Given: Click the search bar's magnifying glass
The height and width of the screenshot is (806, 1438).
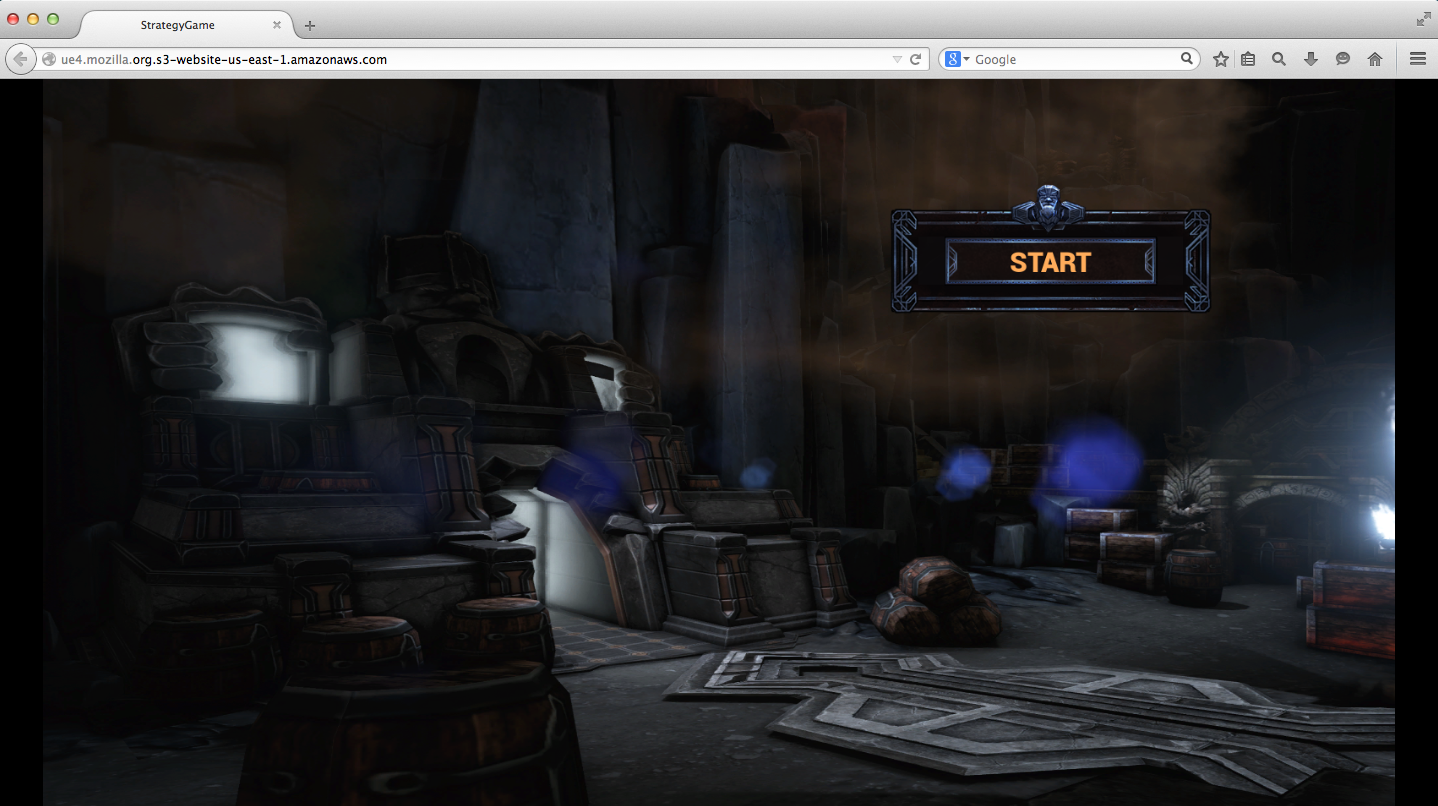Looking at the screenshot, I should [x=1187, y=59].
